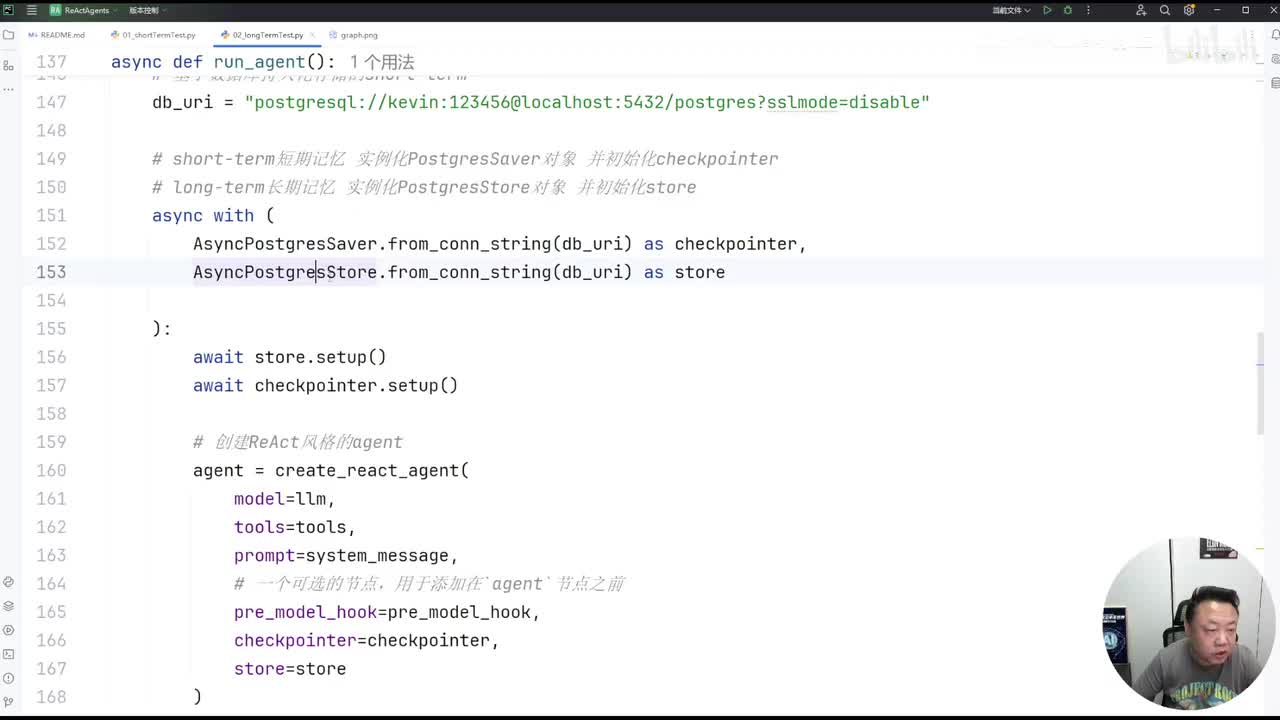
Task: Click create_react_agent call on line 160
Action: tap(367, 470)
